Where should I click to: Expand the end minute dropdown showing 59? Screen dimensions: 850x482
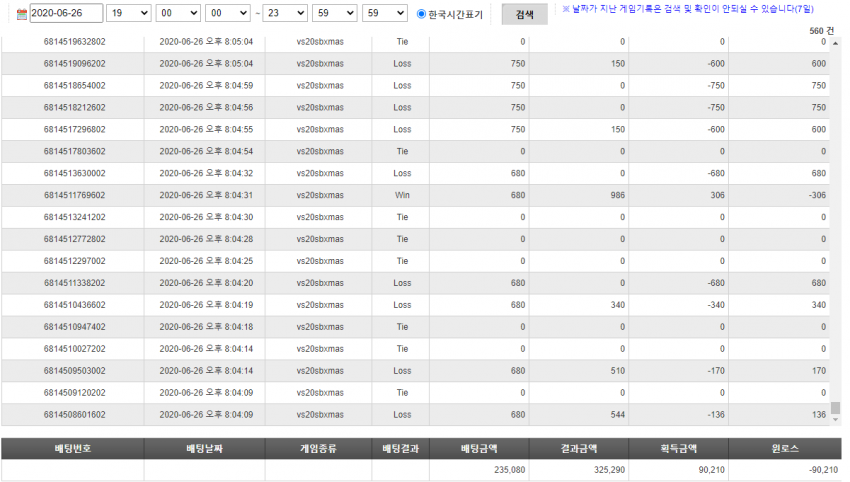point(335,13)
